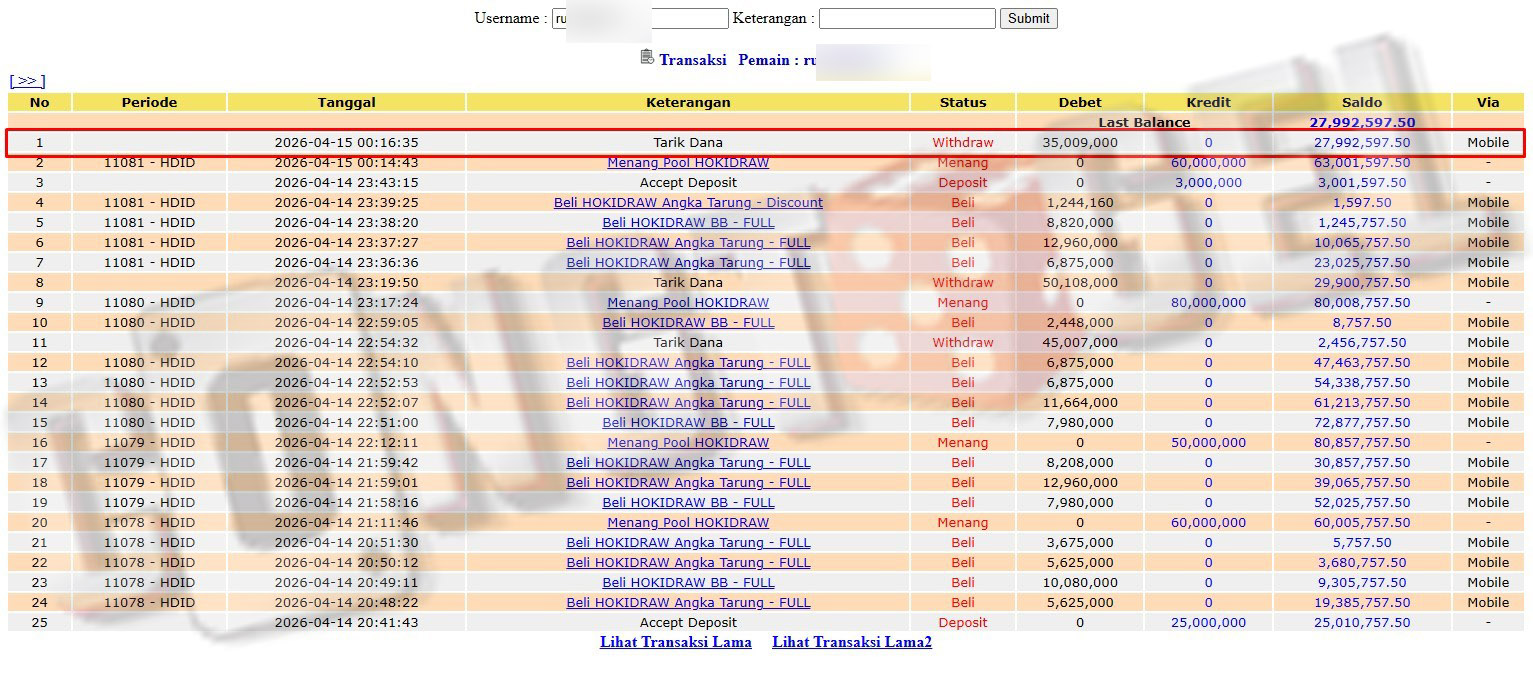This screenshot has width=1533, height=679.
Task: Click the 3,000,000 kredit in row 3
Action: (x=1208, y=183)
